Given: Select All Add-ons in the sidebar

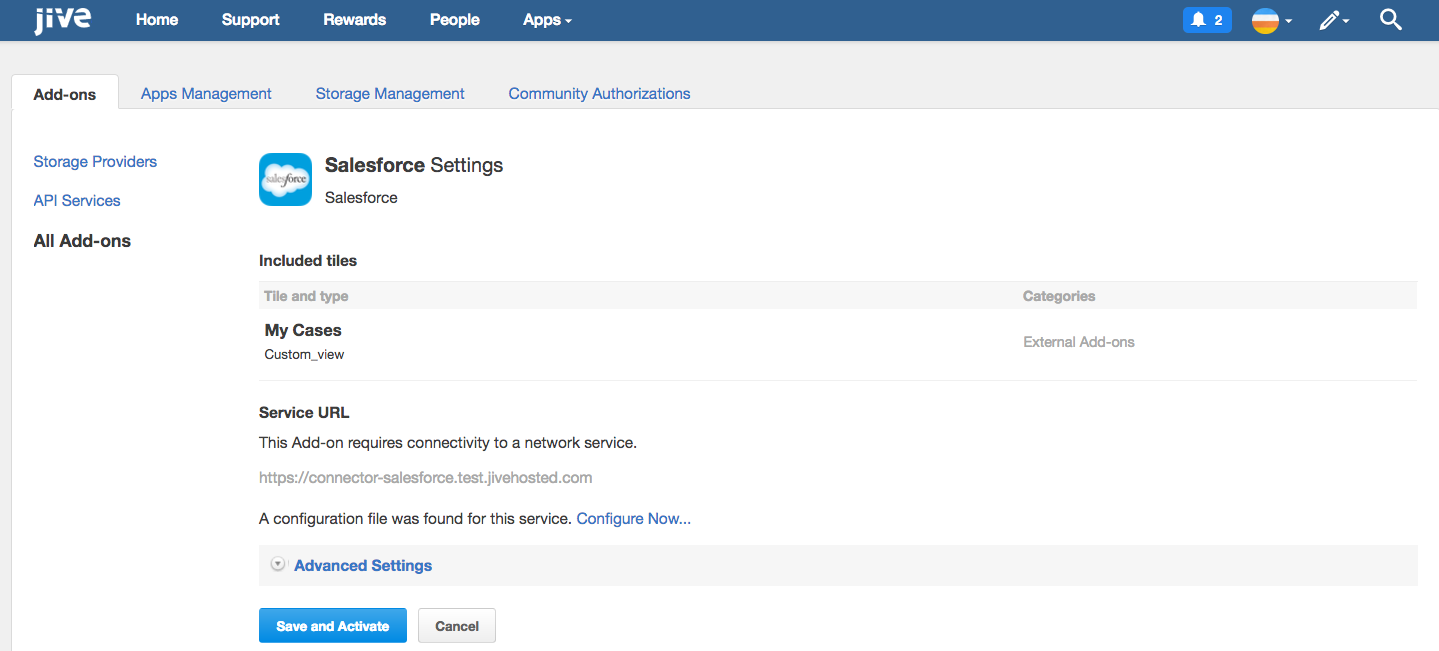Looking at the screenshot, I should 82,241.
